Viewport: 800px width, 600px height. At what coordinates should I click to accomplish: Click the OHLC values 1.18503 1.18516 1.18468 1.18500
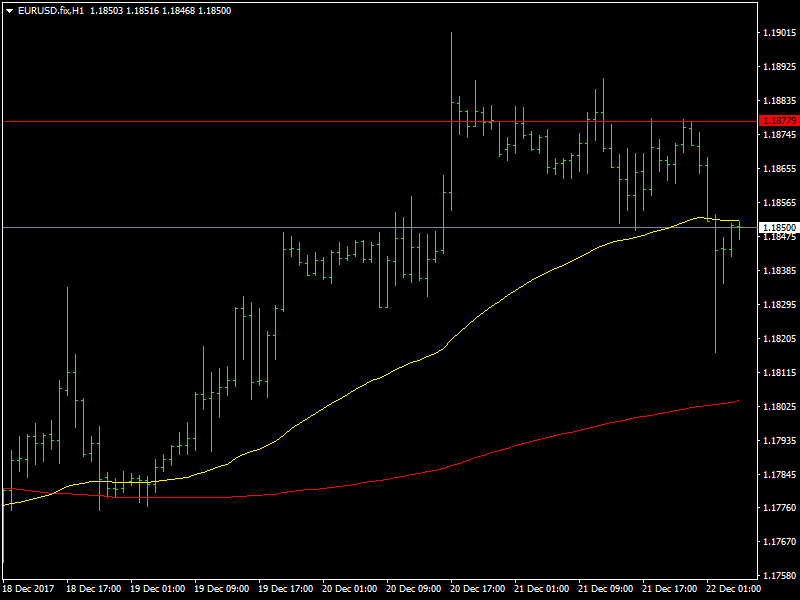click(x=161, y=11)
